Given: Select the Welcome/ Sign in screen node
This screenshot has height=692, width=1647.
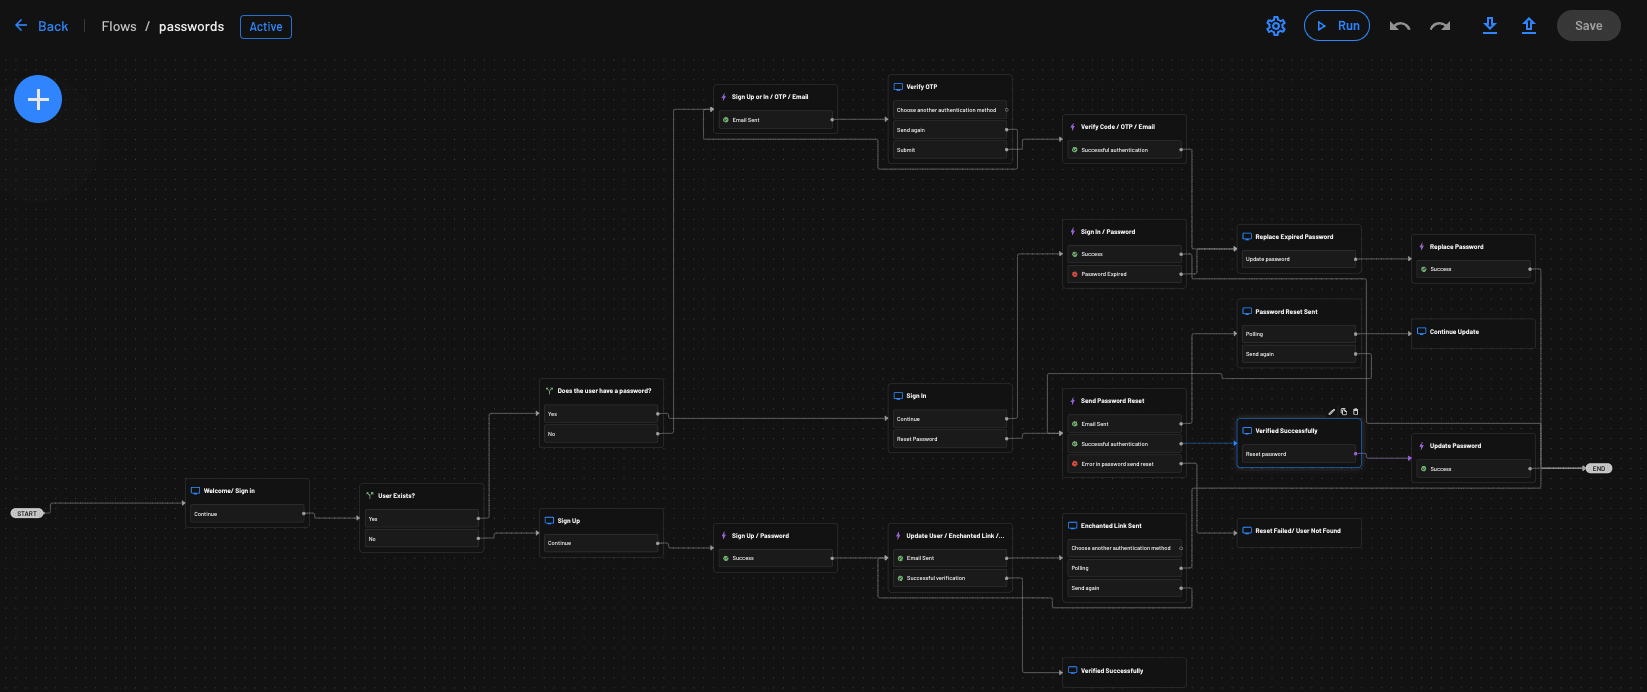Looking at the screenshot, I should [x=247, y=491].
